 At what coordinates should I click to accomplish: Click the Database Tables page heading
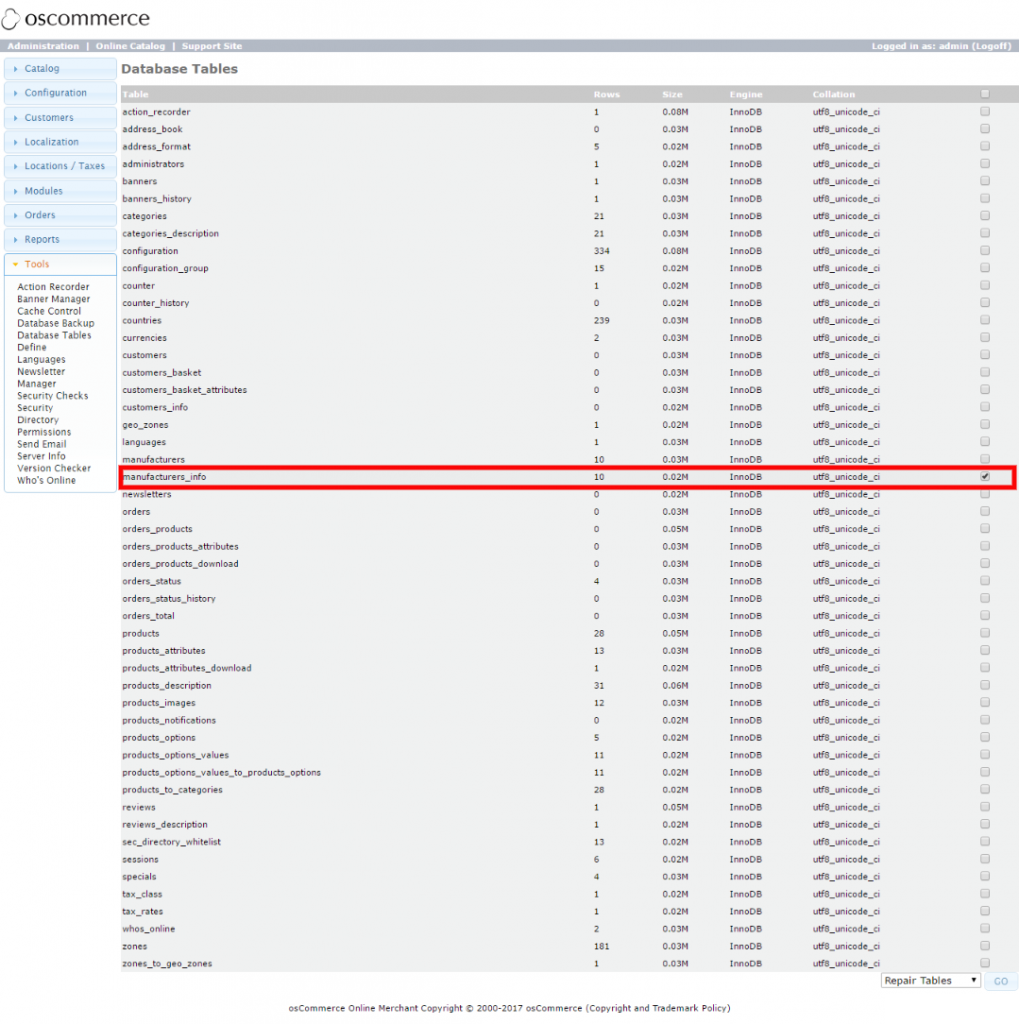click(x=180, y=69)
